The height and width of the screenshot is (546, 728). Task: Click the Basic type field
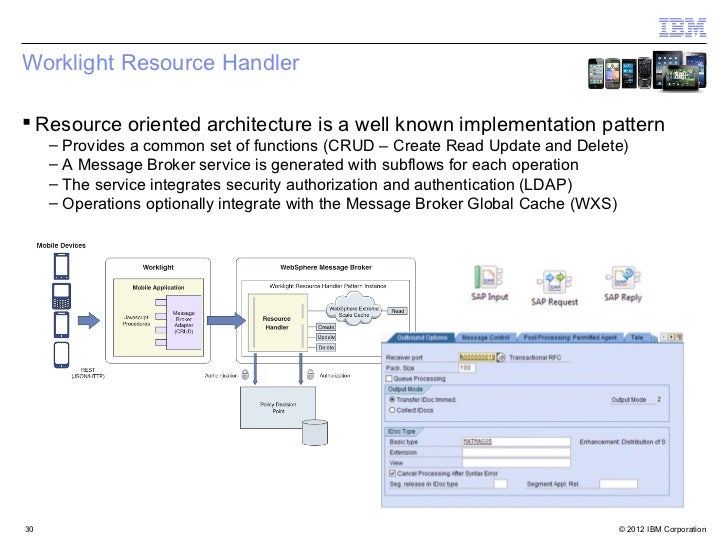tap(516, 442)
